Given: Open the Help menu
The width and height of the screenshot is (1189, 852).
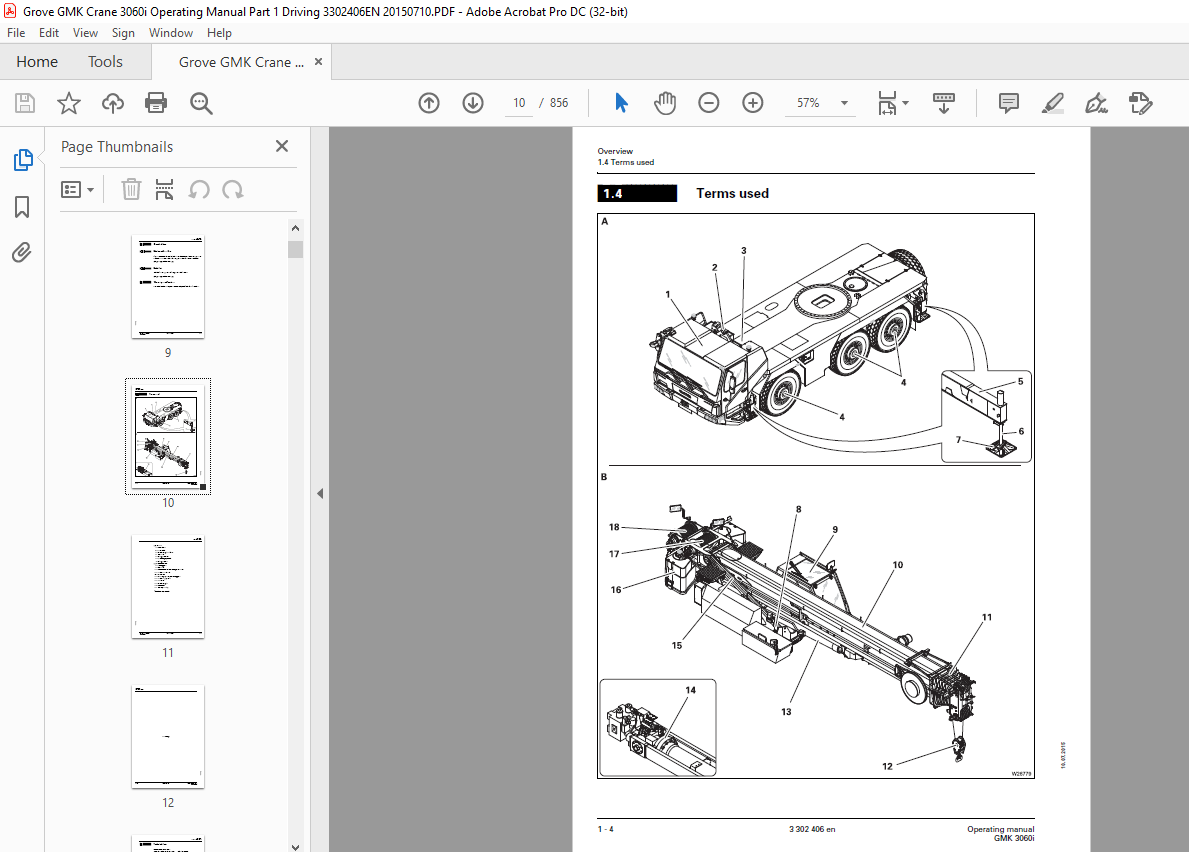Looking at the screenshot, I should click(219, 33).
